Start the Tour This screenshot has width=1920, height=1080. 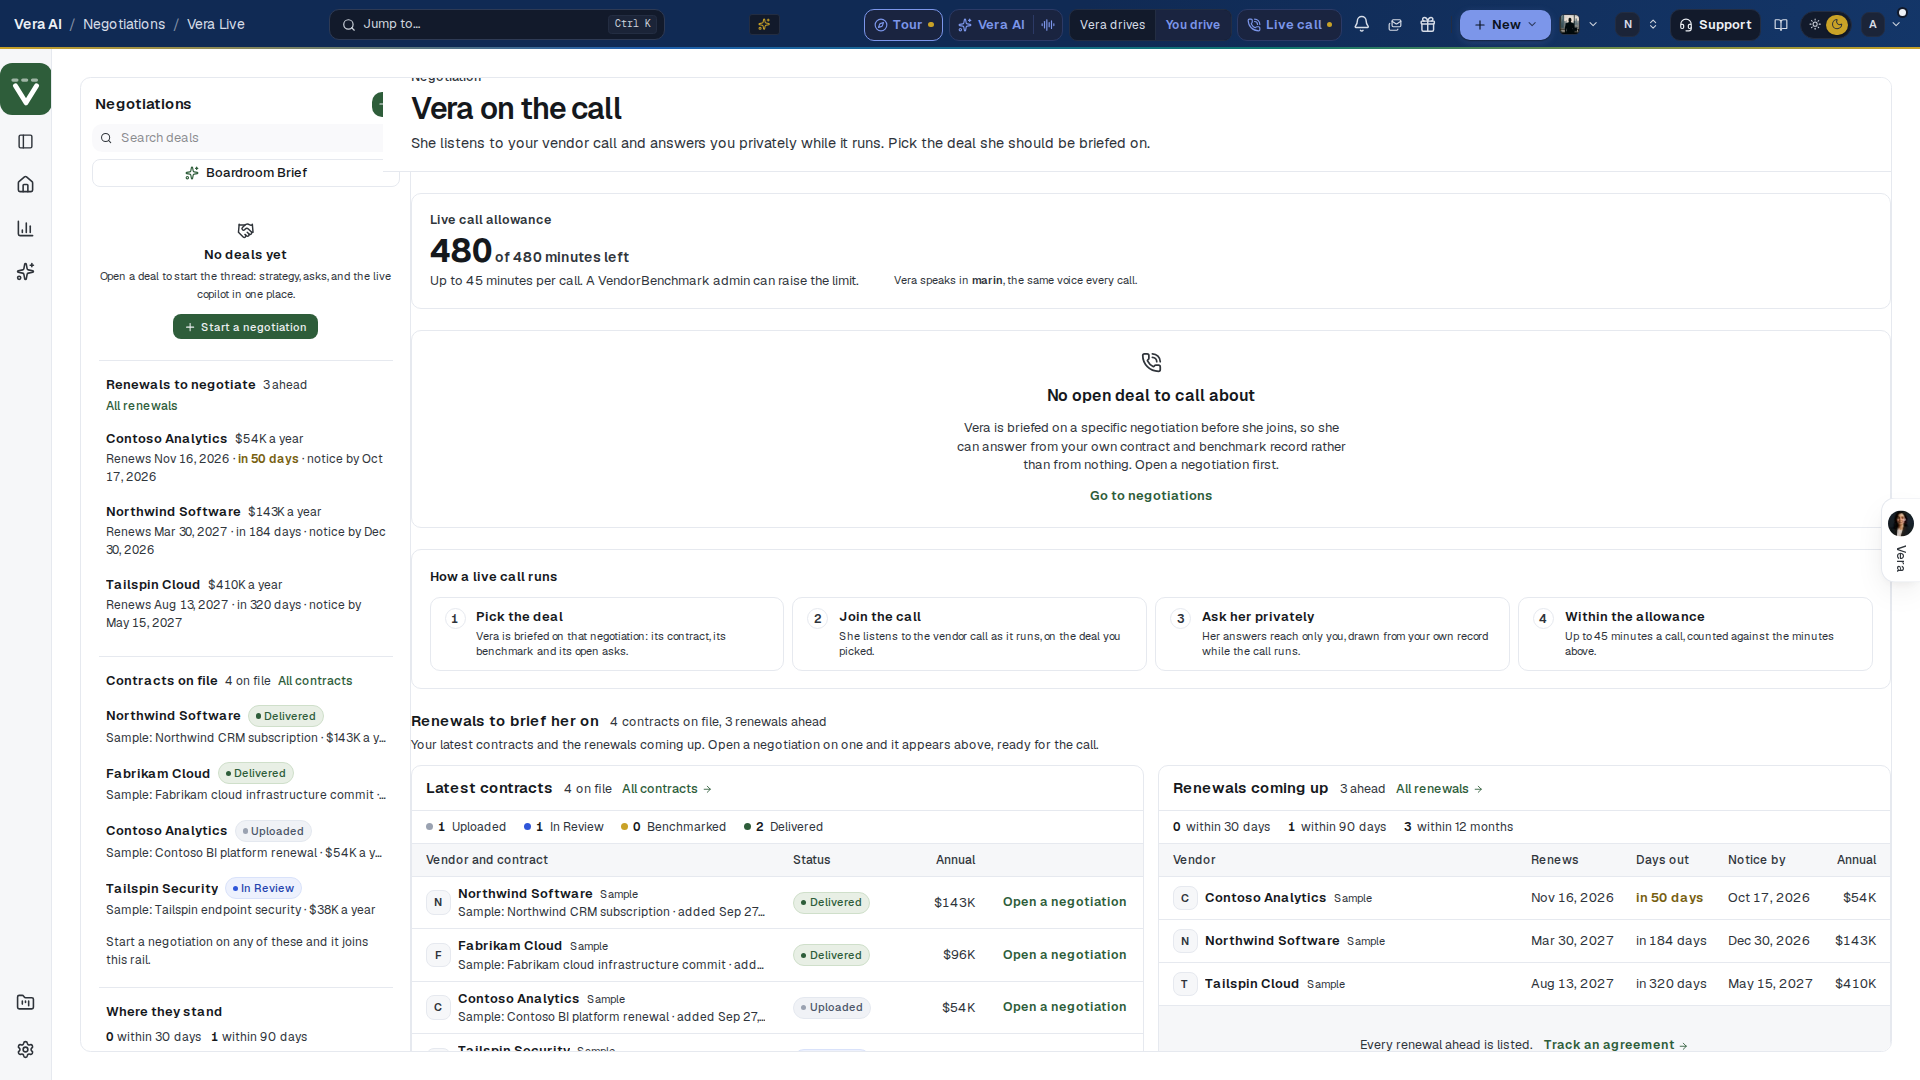tap(903, 24)
